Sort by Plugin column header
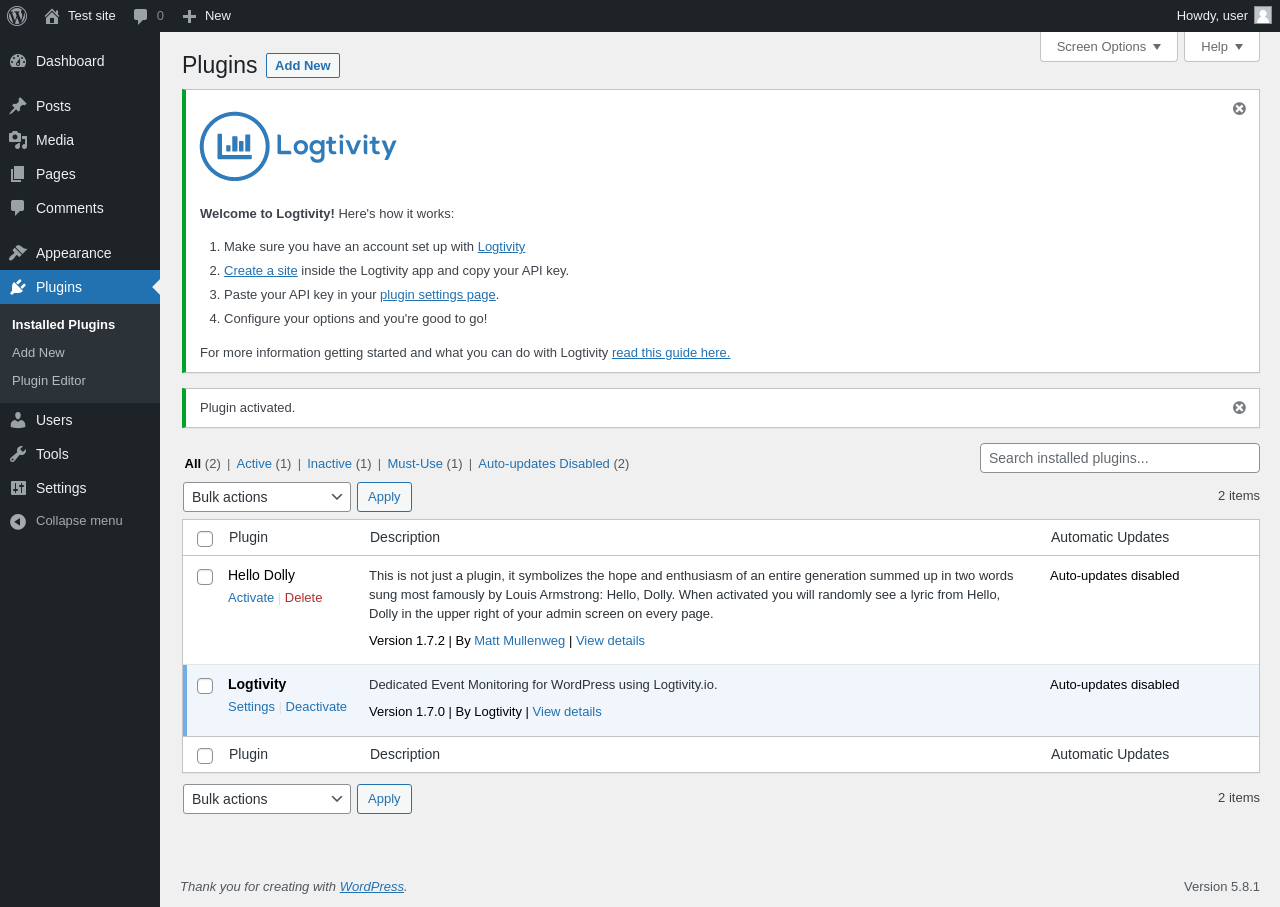 click(x=248, y=537)
